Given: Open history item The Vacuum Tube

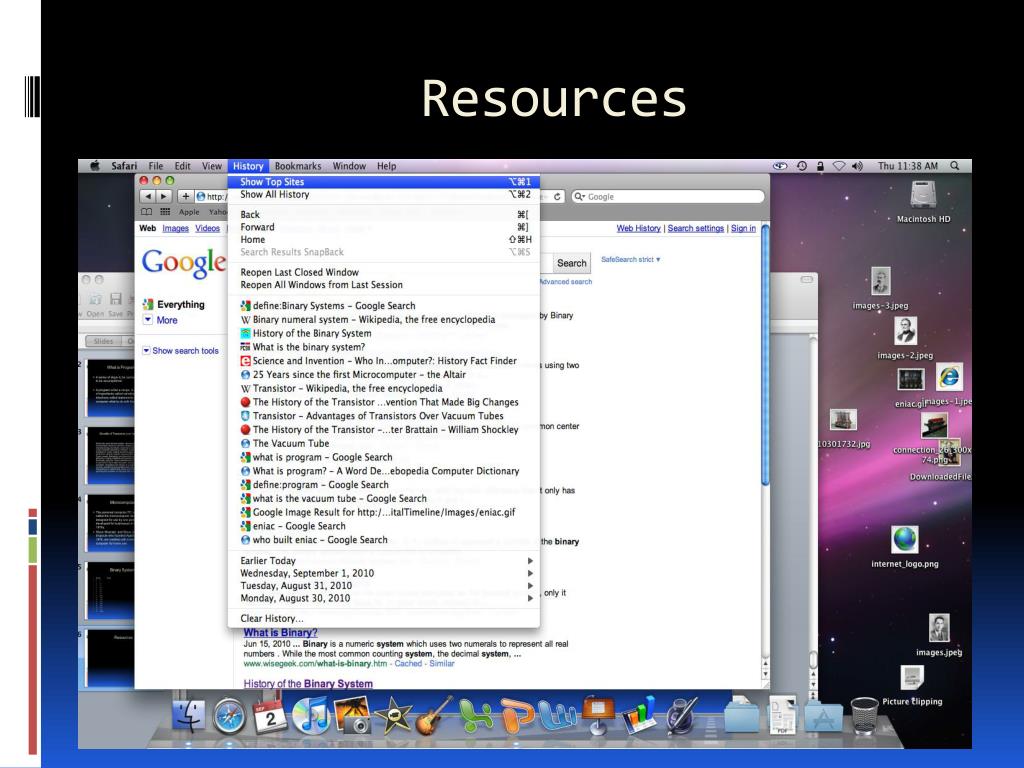Looking at the screenshot, I should 384,443.
